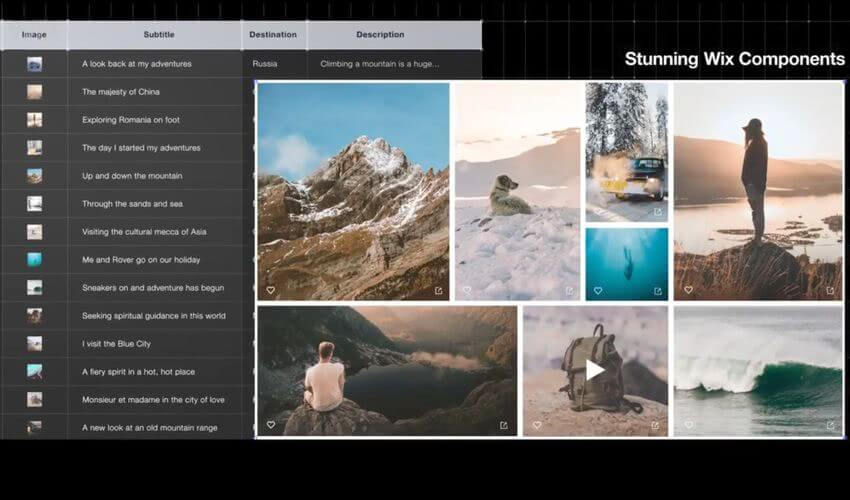This screenshot has height=500, width=850.
Task: Open thumbnail for 'Monsieur et madame in the city of love'
Action: click(35, 400)
